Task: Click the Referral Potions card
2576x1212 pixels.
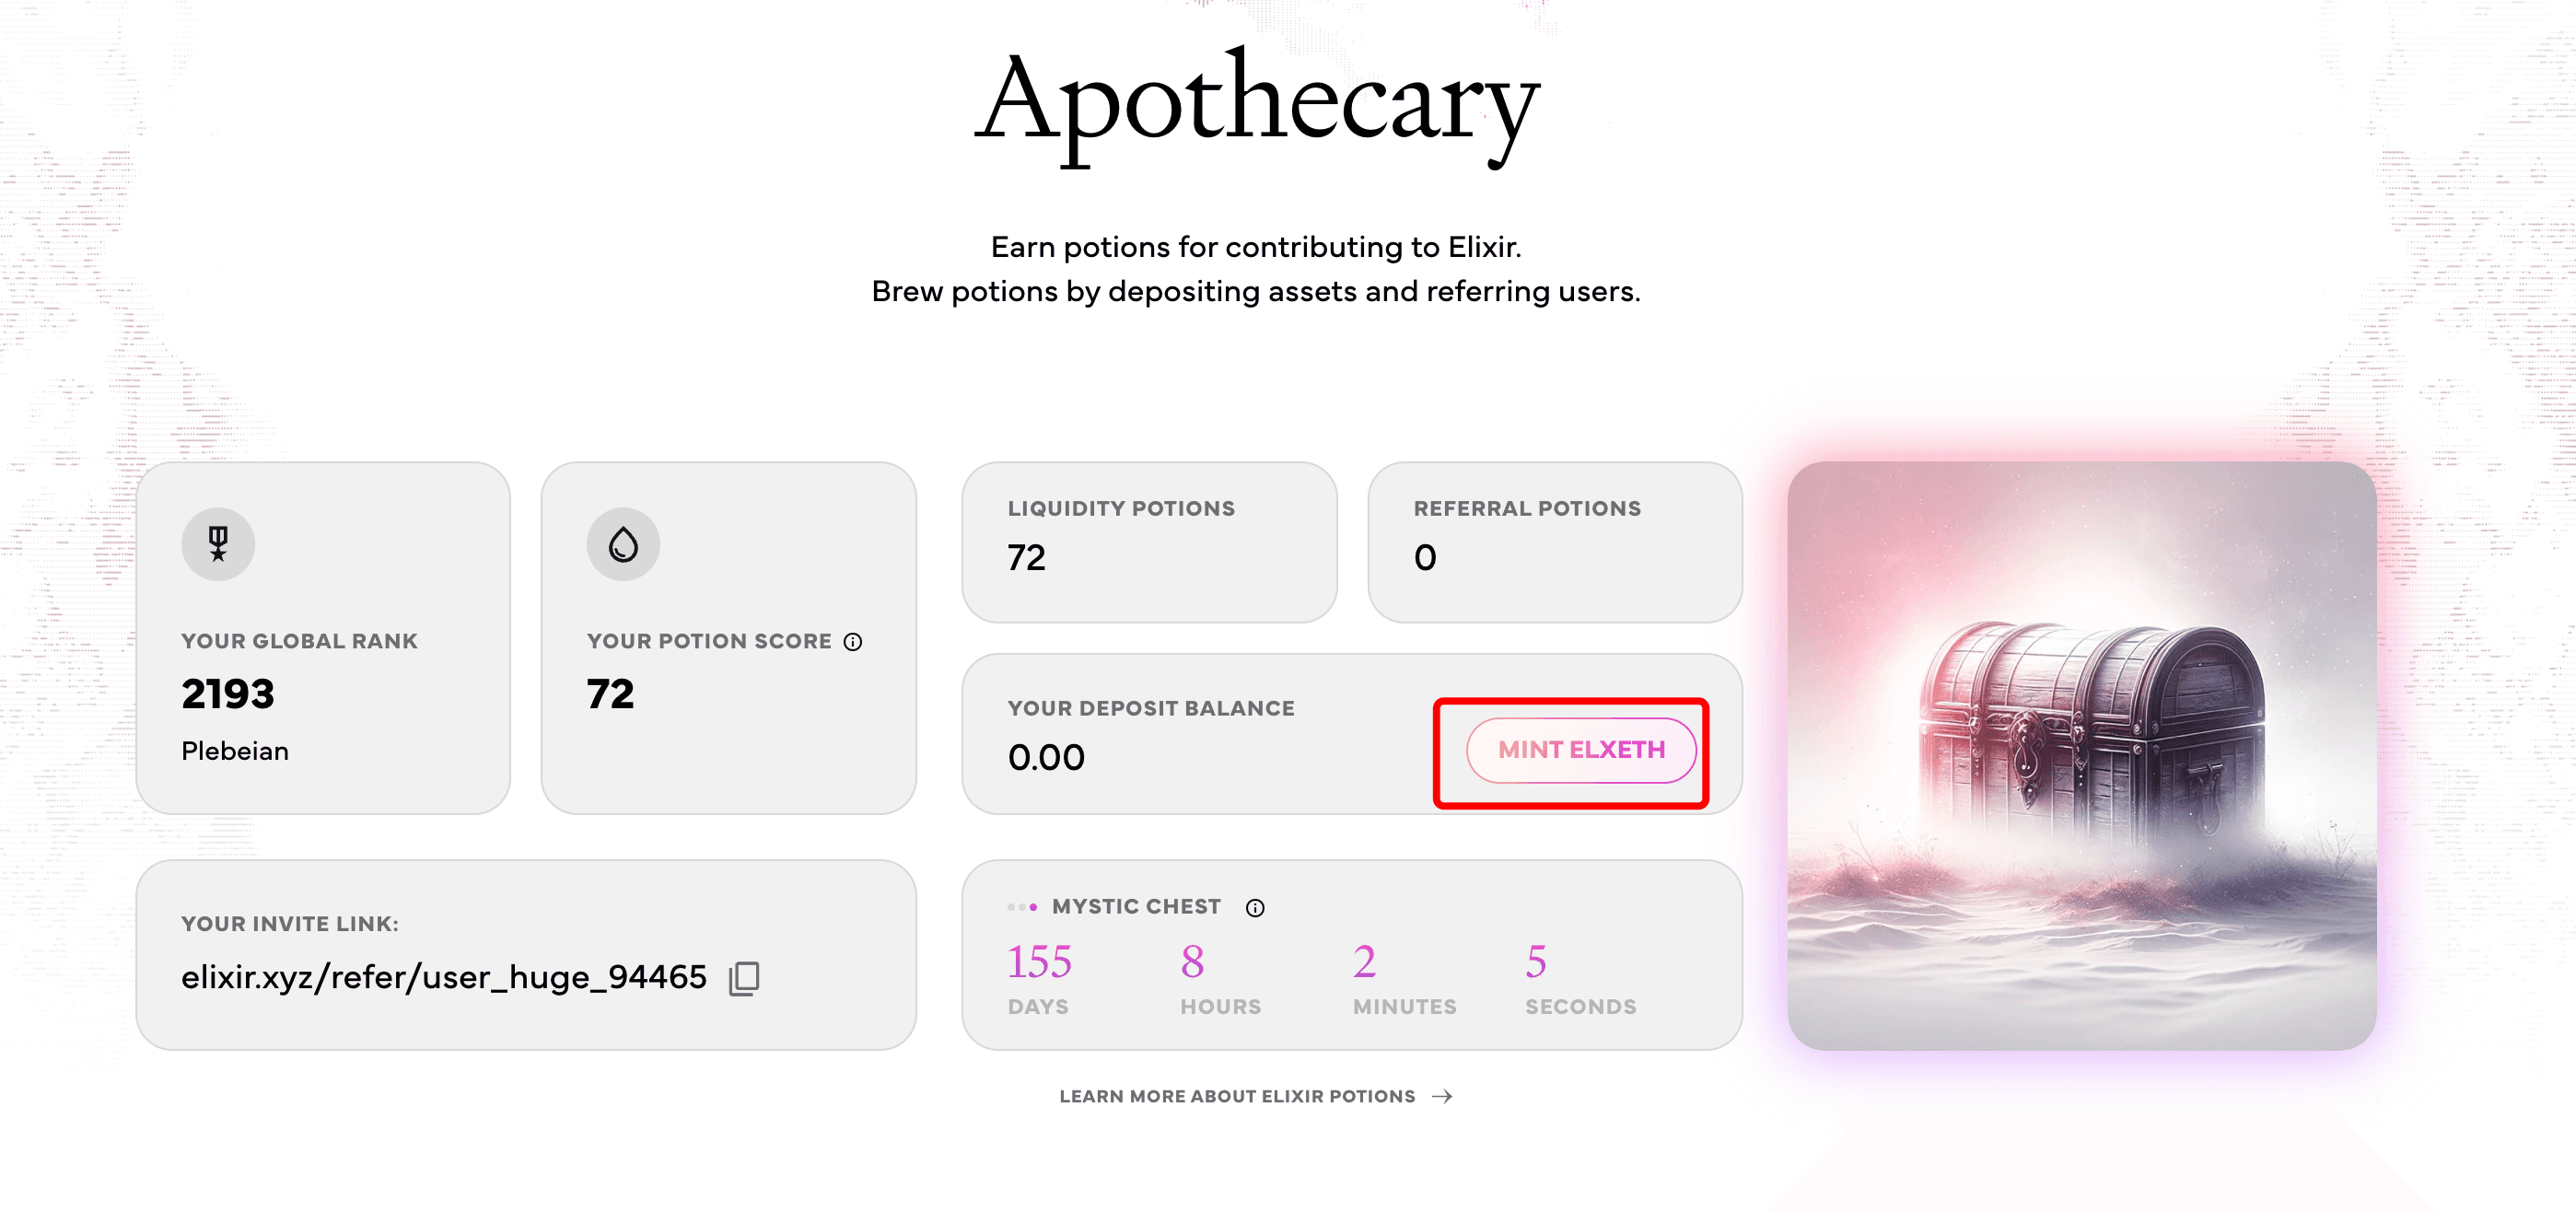Action: [1554, 542]
